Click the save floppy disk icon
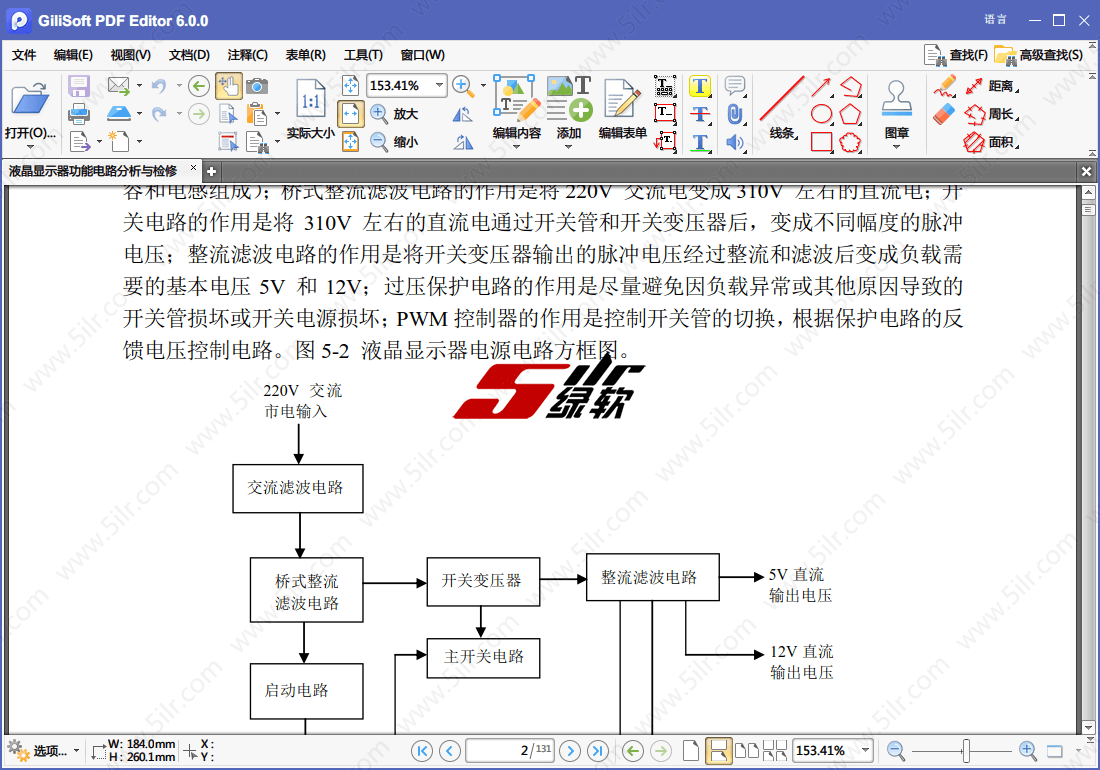 [79, 86]
